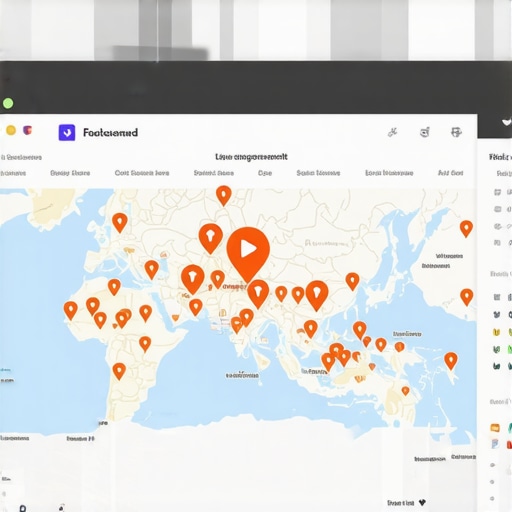Screen dimensions: 512x512
Task: Select the topmost map pin below the tabs
Action: [x=224, y=196]
